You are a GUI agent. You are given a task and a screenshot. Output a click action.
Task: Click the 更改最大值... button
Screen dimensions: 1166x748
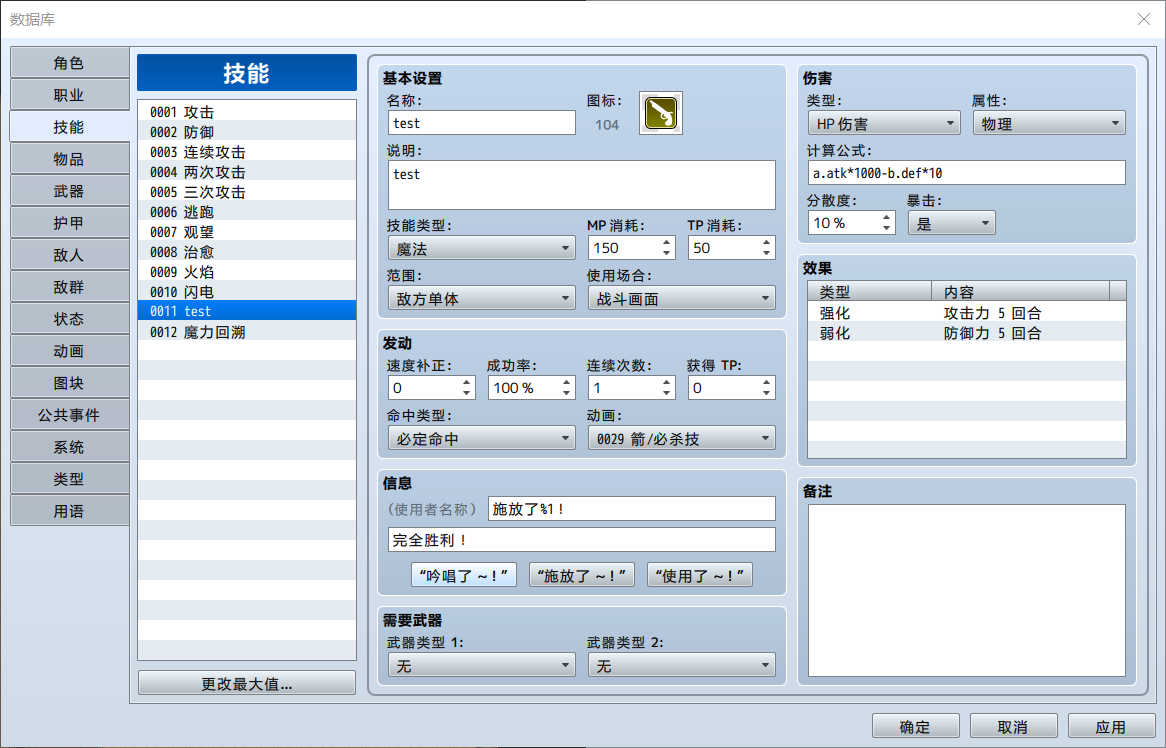click(x=247, y=683)
